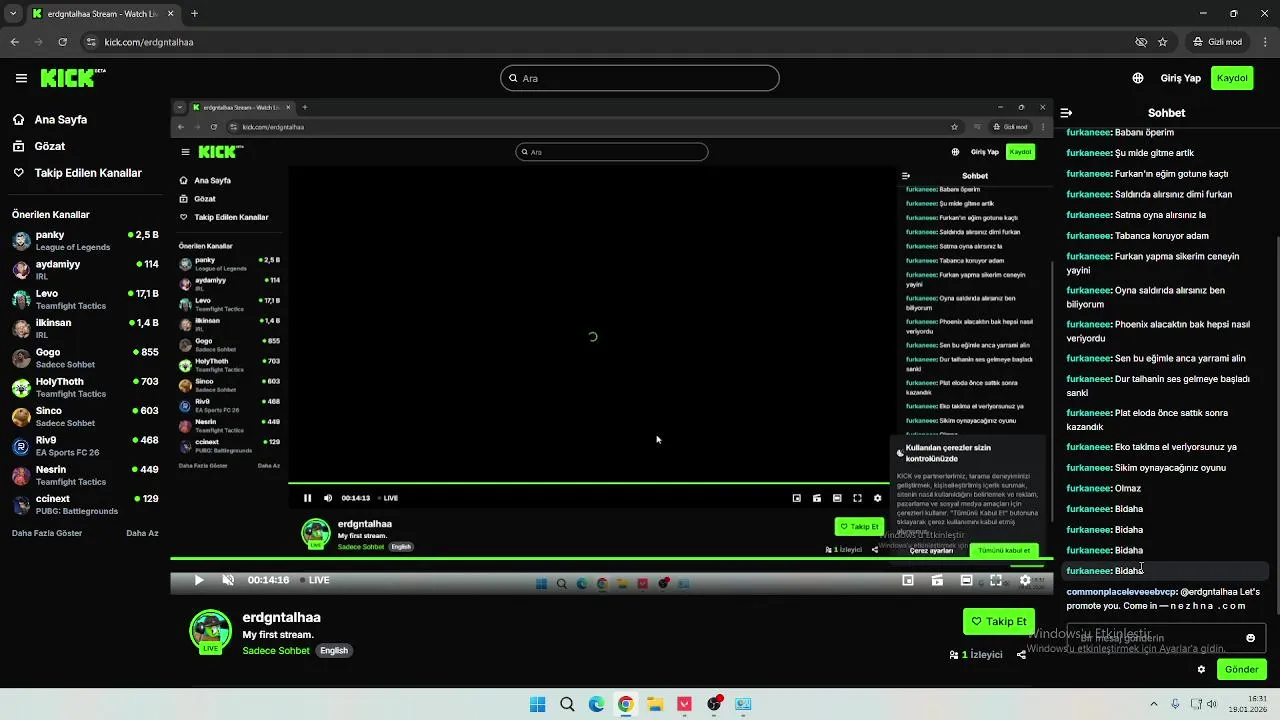Open the language globe selector

(x=1138, y=78)
